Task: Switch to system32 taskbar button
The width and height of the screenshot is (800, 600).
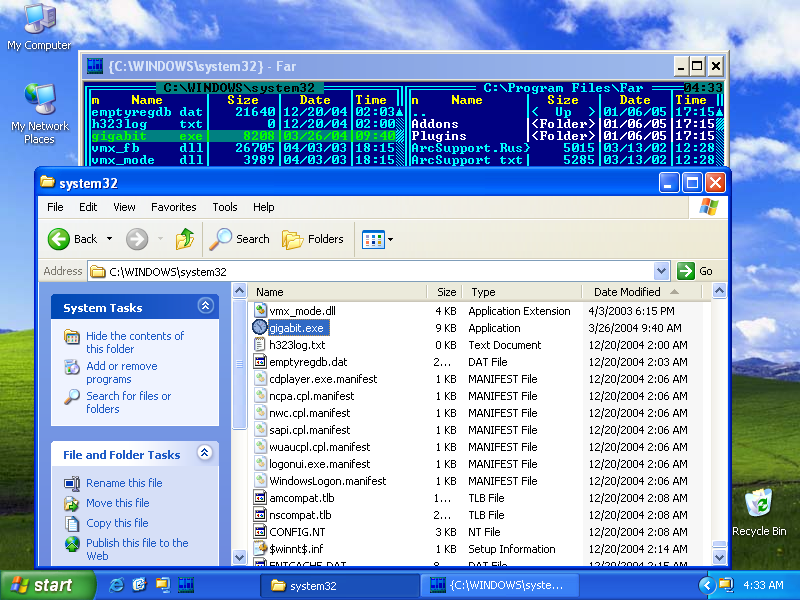Action: [x=340, y=586]
